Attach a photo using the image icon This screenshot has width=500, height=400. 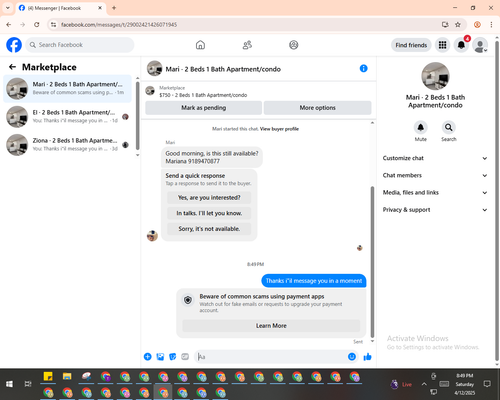coord(160,357)
